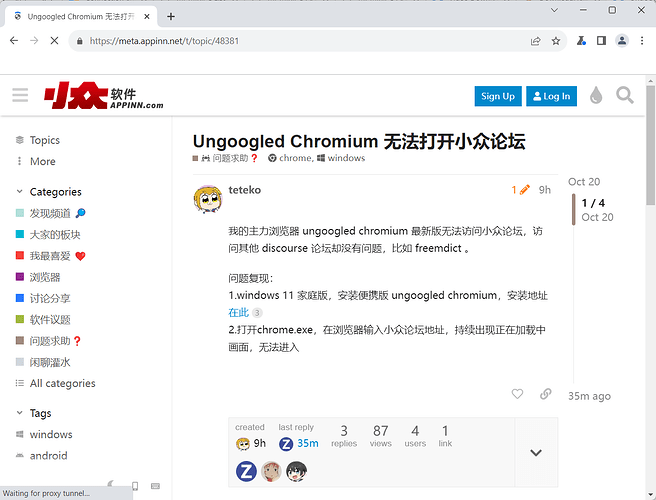Image resolution: width=656 pixels, height=500 pixels.
Task: Click the 9h post timestamp
Action: point(544,190)
